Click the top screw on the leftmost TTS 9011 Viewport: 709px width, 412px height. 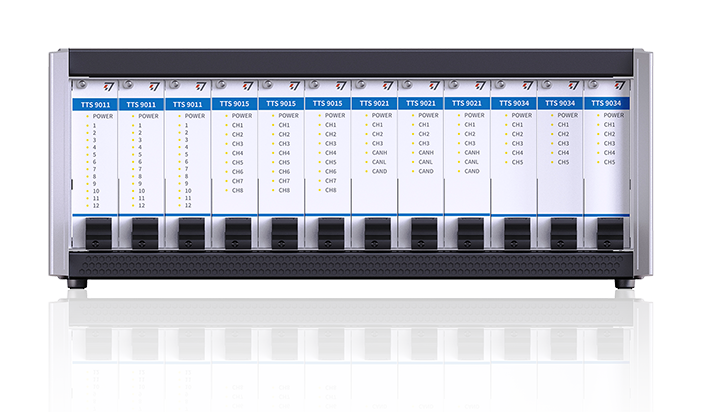[x=81, y=85]
